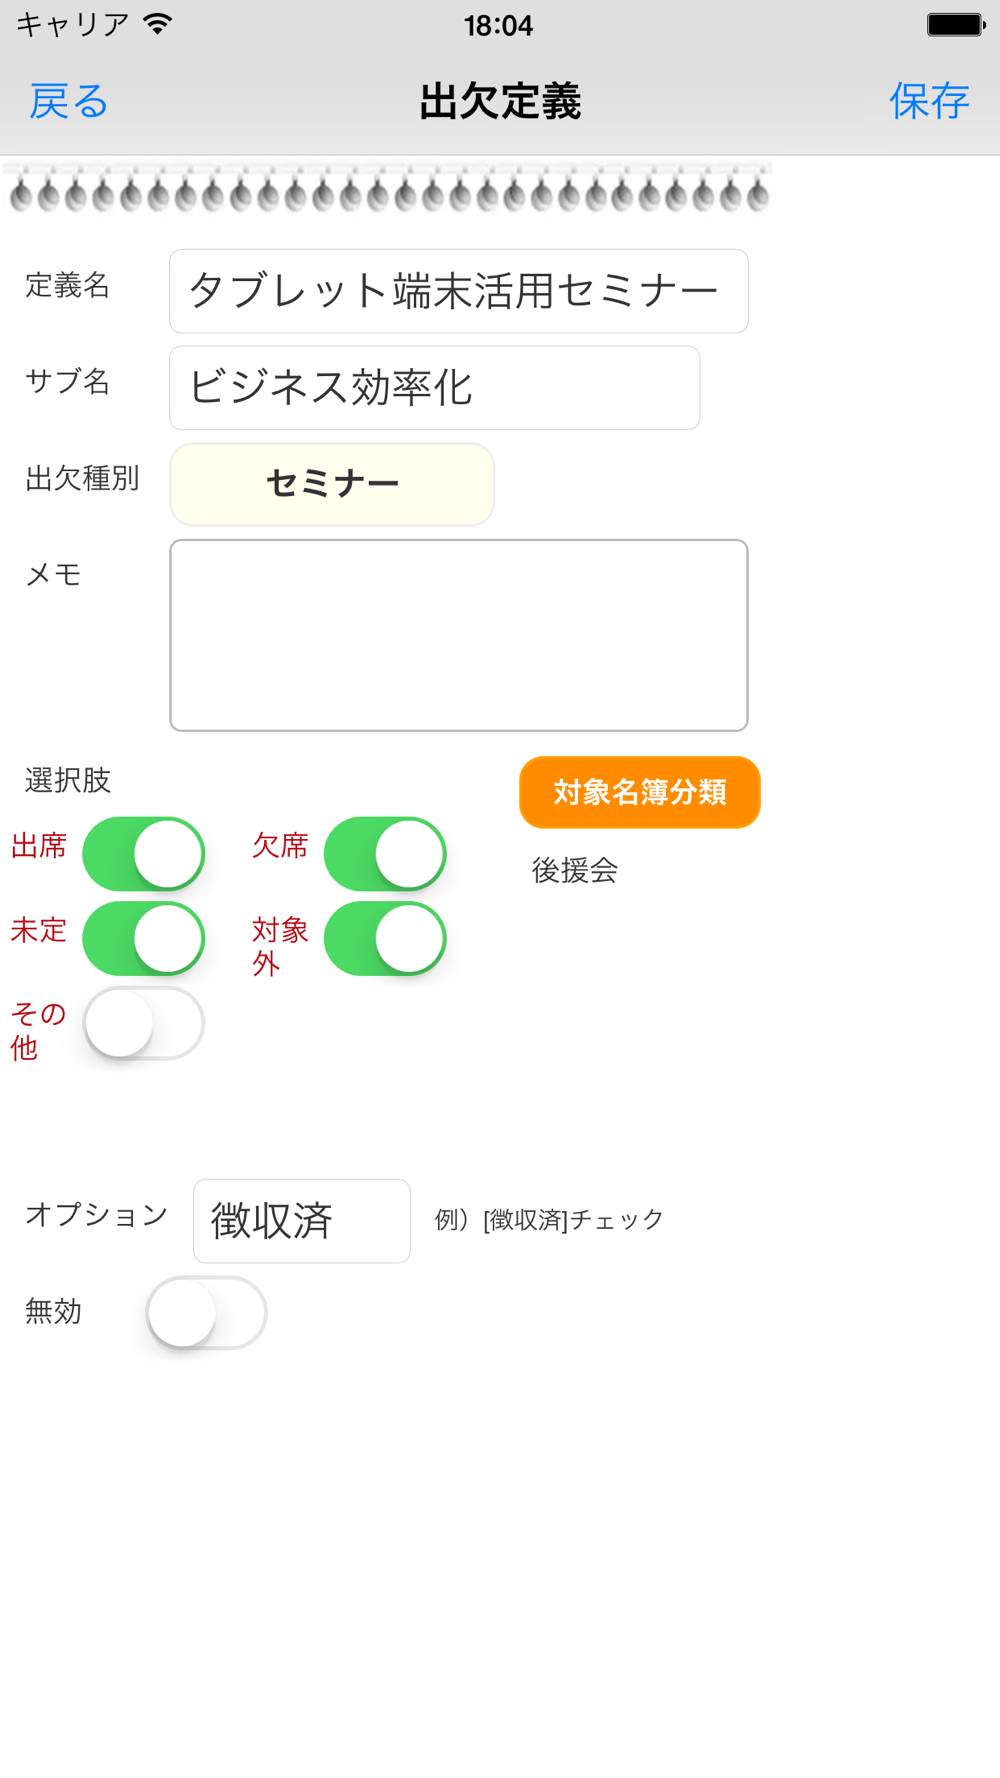
Task: Tap the status bar clock
Action: coord(498,25)
